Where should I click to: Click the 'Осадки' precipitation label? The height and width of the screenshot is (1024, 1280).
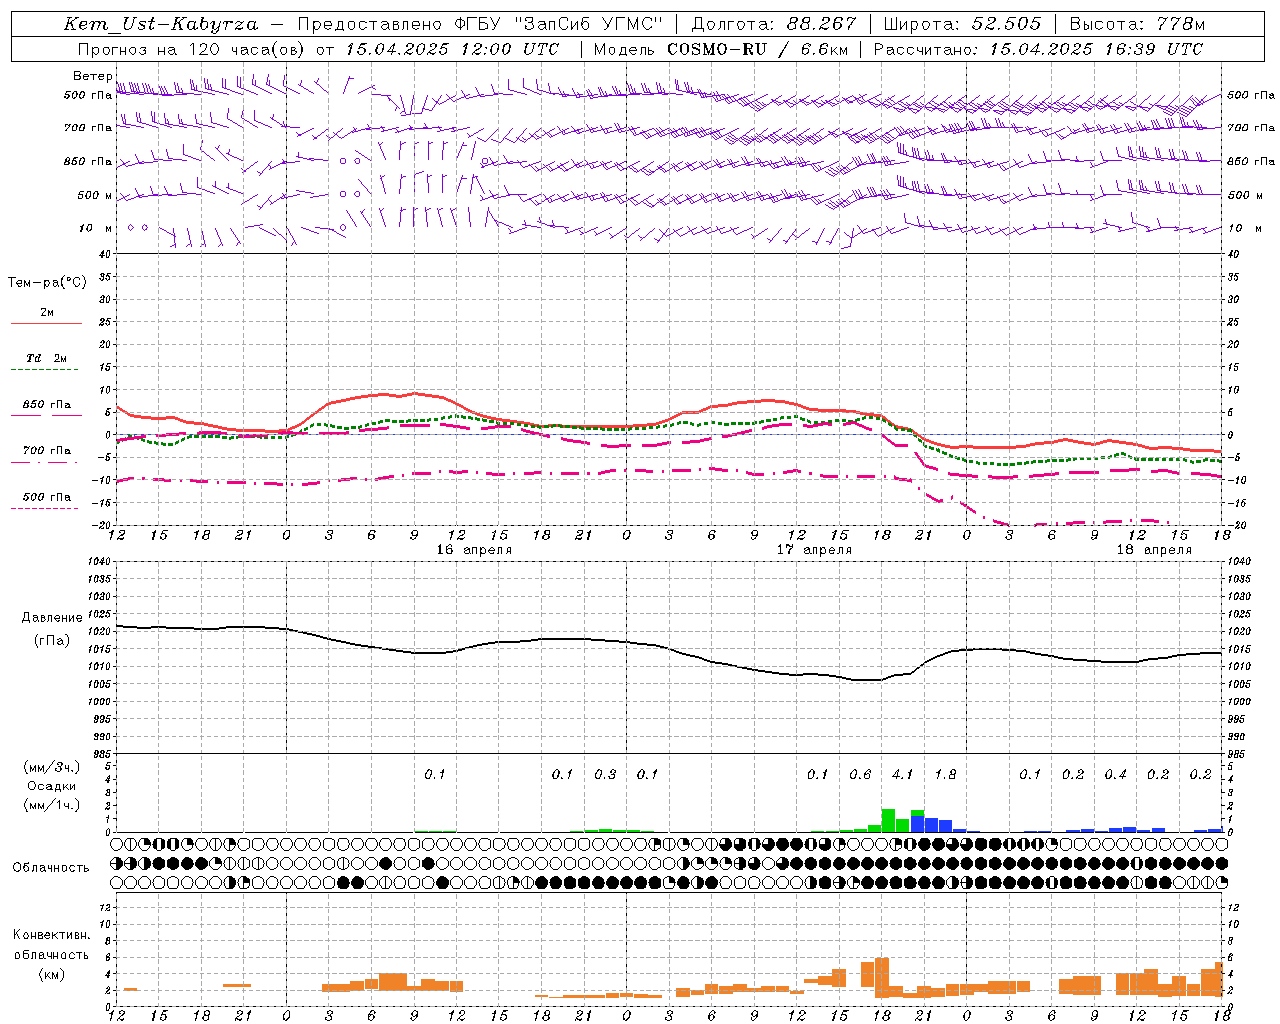point(51,786)
